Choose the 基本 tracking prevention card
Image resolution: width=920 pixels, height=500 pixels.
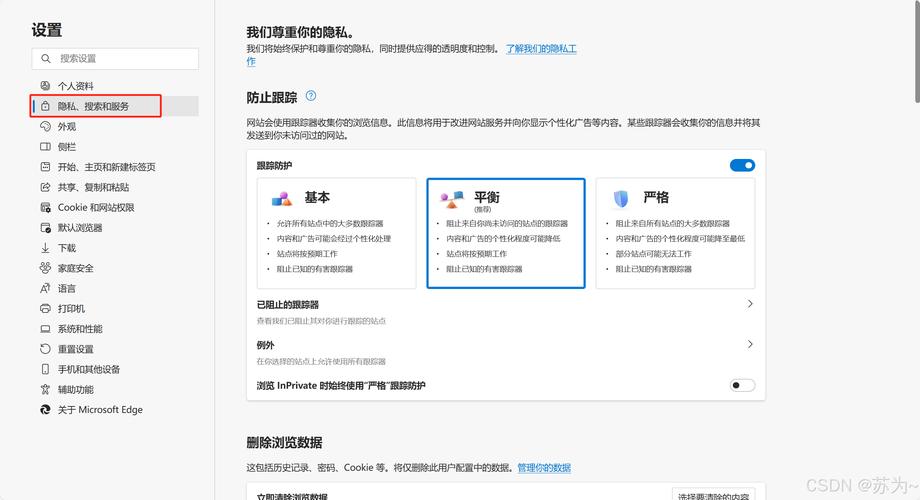tap(336, 233)
